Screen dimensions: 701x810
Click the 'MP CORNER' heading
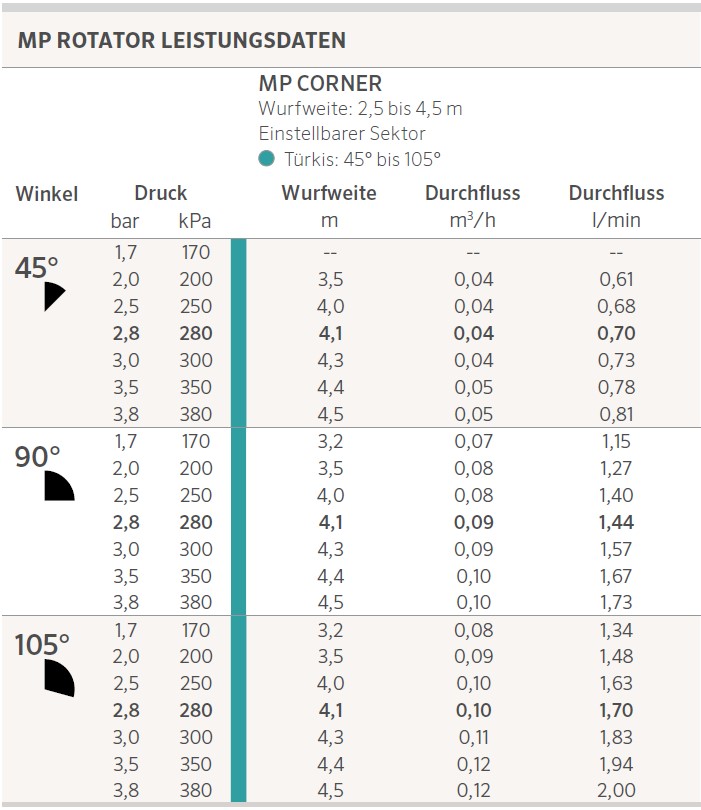(320, 83)
